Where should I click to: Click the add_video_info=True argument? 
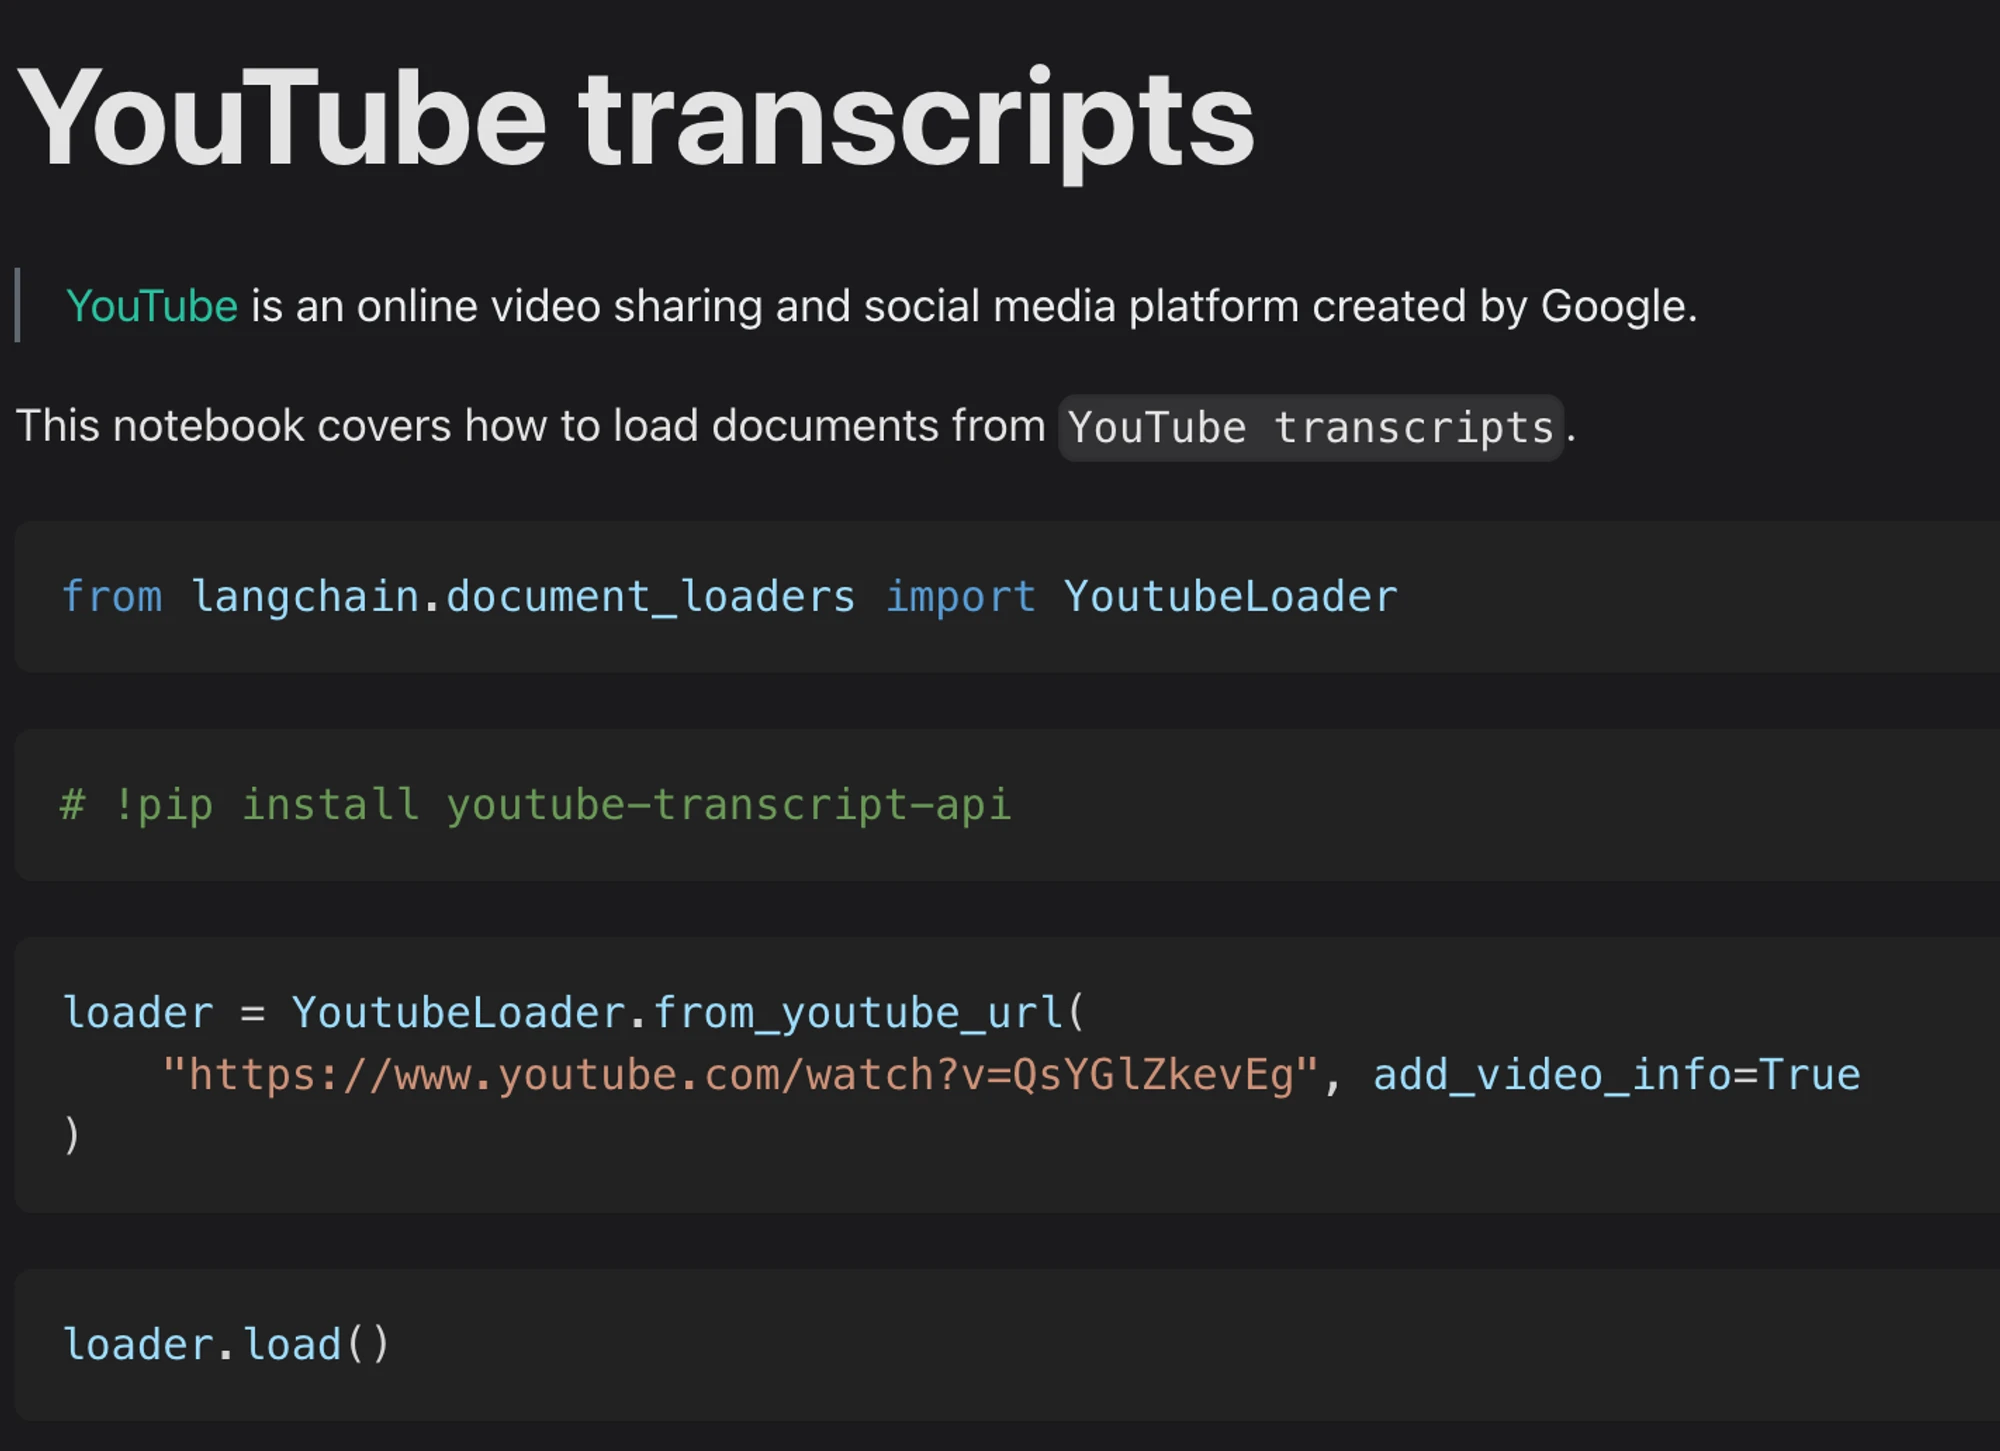tap(1616, 1076)
